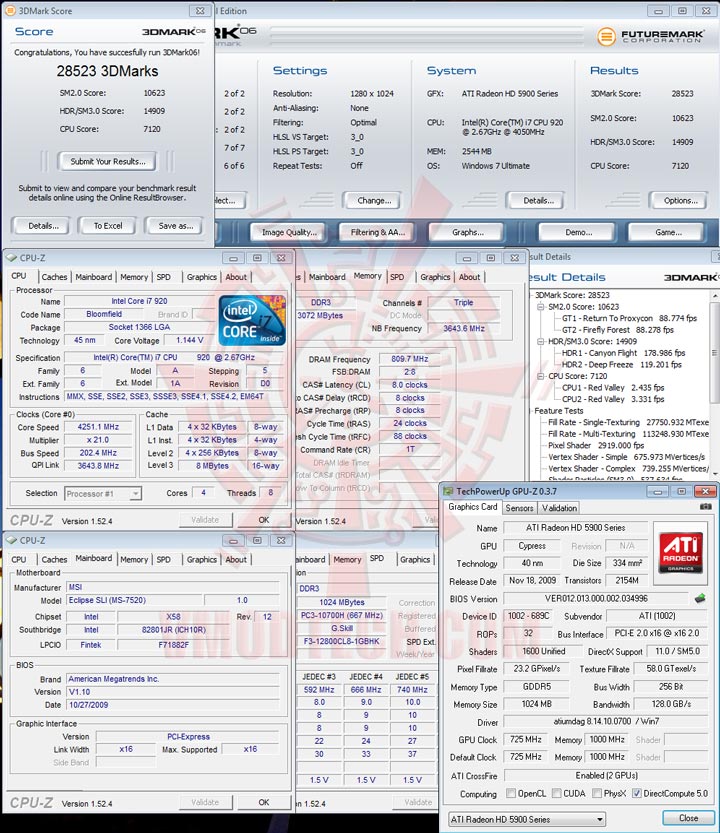
Task: Click the bottom CPU-Z window title icon
Action: coord(11,540)
